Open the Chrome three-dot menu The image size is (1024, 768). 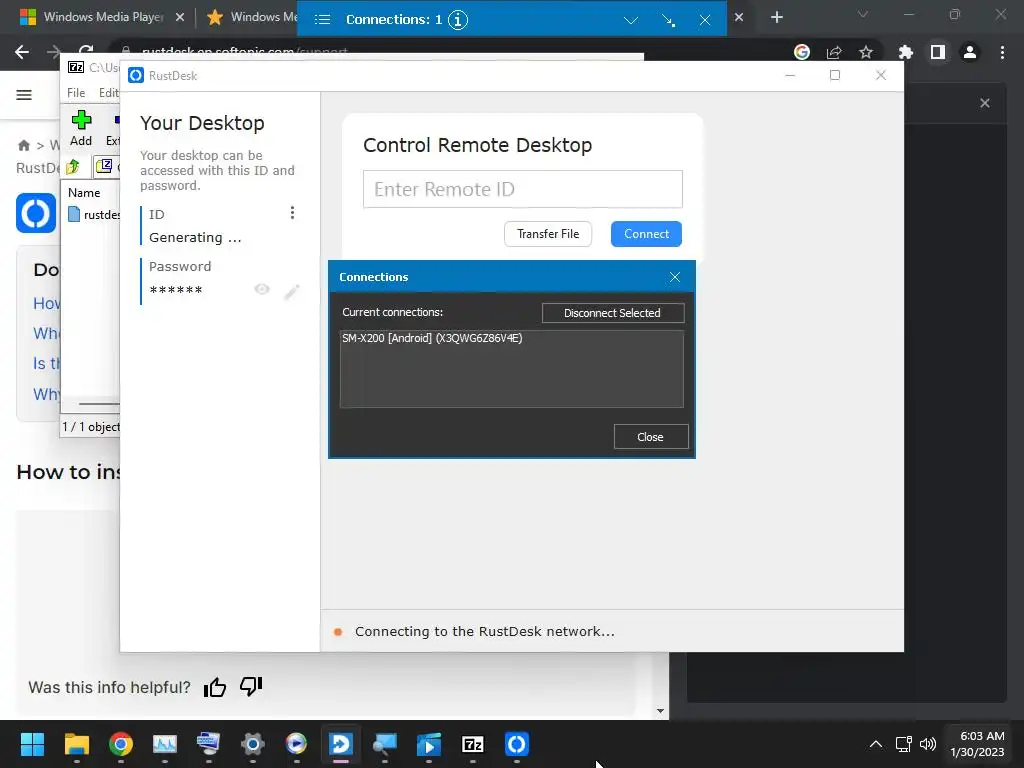click(1002, 52)
